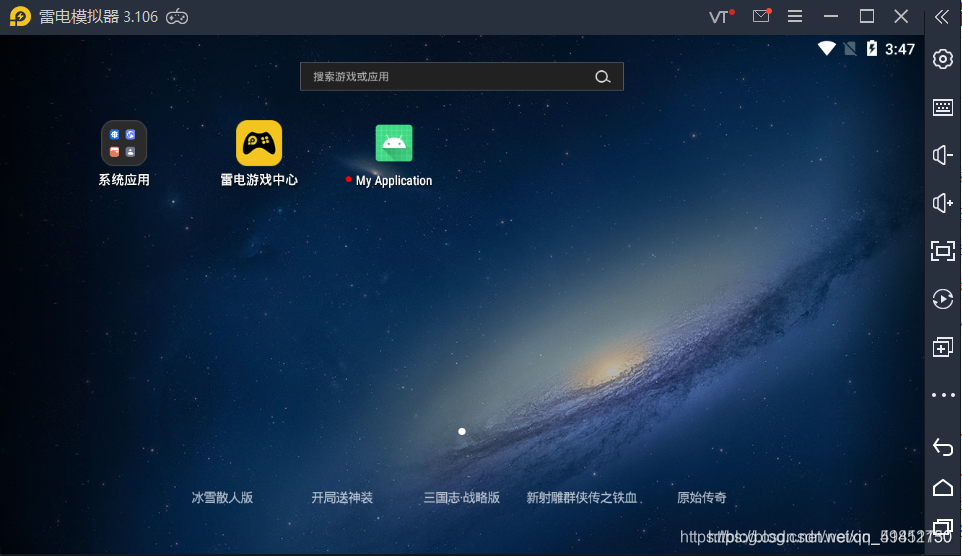Focus the 搜索游戏或应用 search field

461,77
